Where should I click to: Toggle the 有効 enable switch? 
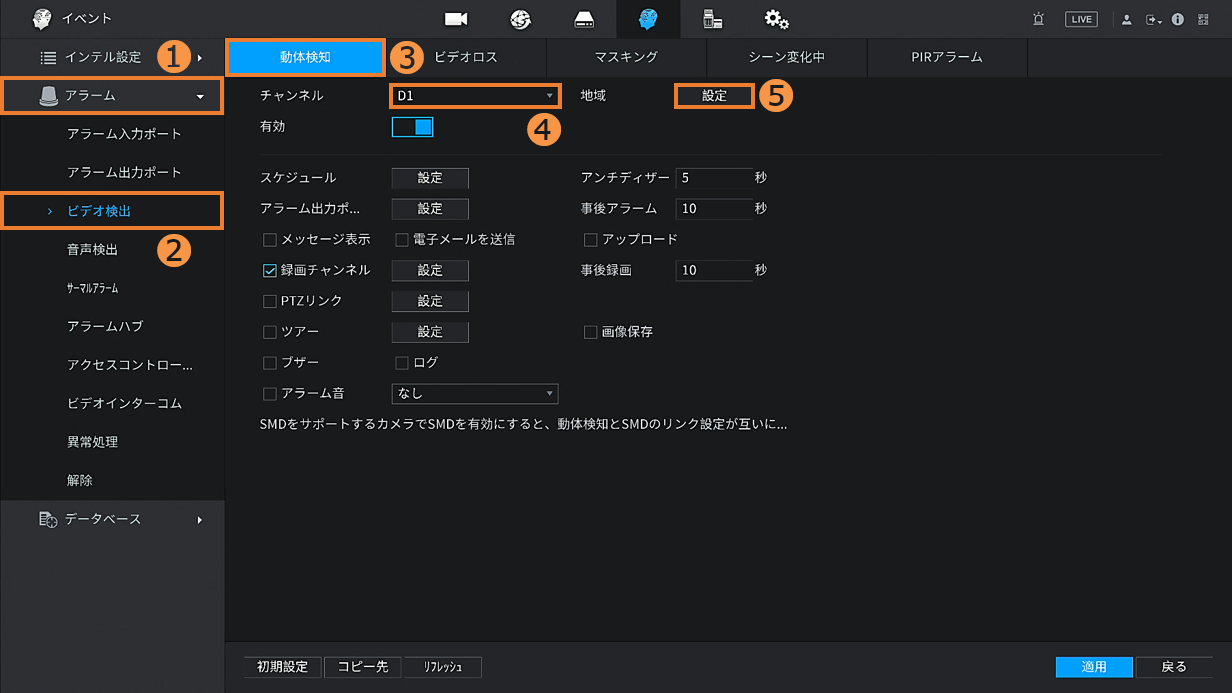pos(412,127)
